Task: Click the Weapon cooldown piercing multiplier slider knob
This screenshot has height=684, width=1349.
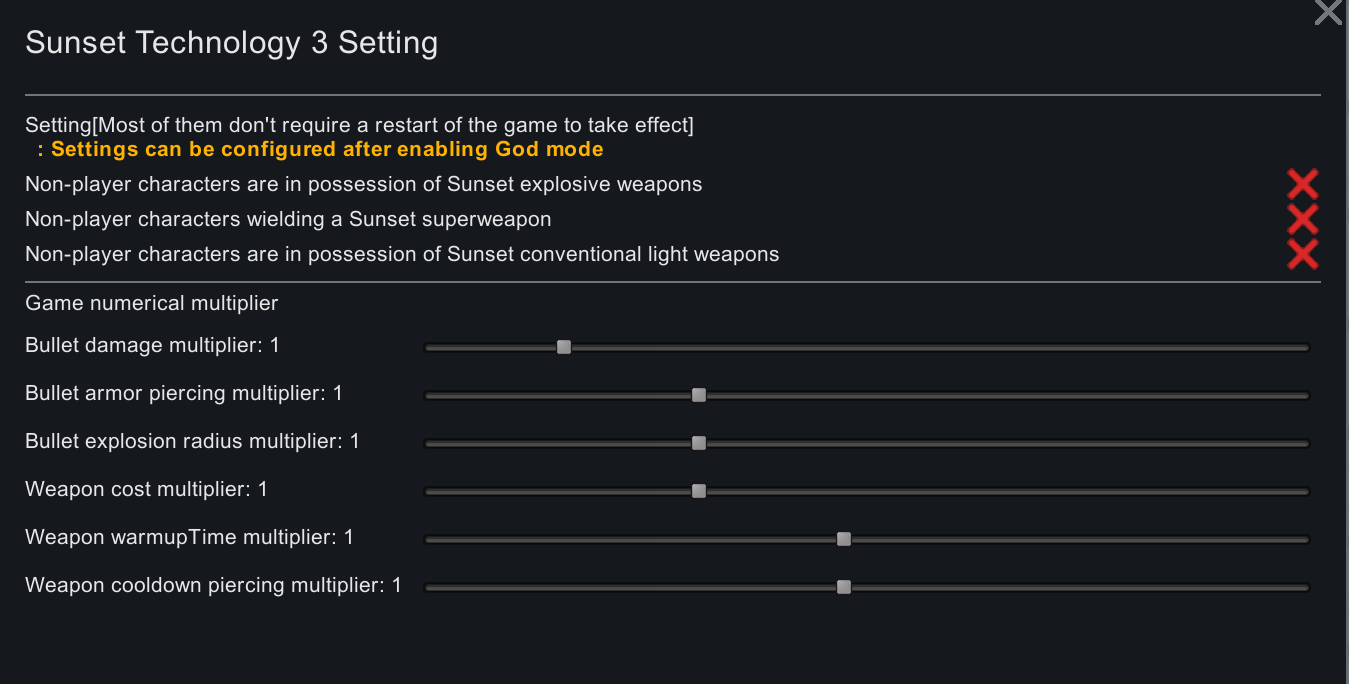Action: [x=844, y=587]
